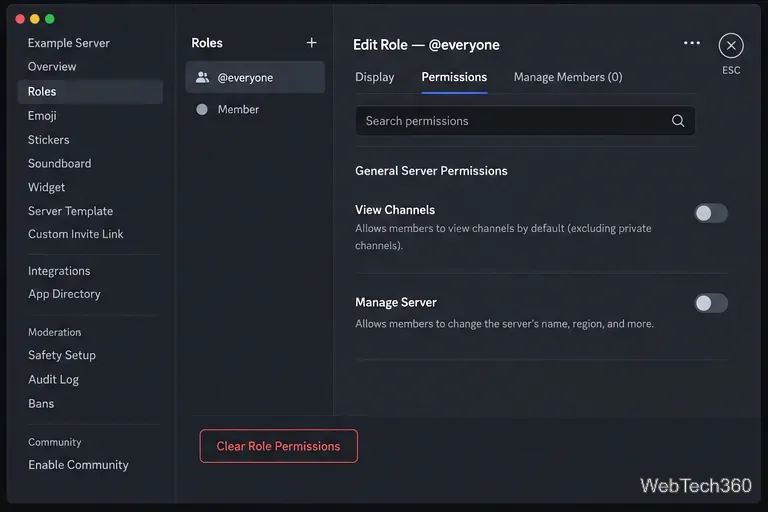Click Enable Community
This screenshot has width=768, height=512.
(78, 465)
